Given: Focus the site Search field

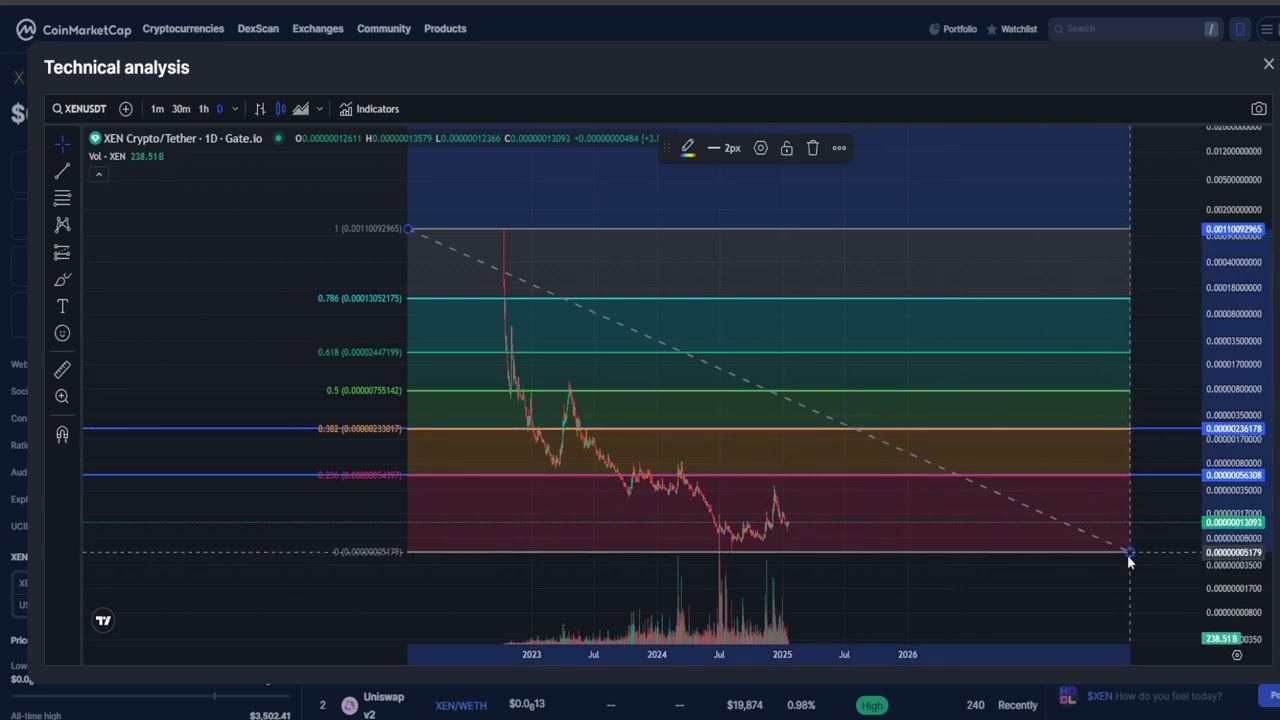Looking at the screenshot, I should (x=1135, y=29).
